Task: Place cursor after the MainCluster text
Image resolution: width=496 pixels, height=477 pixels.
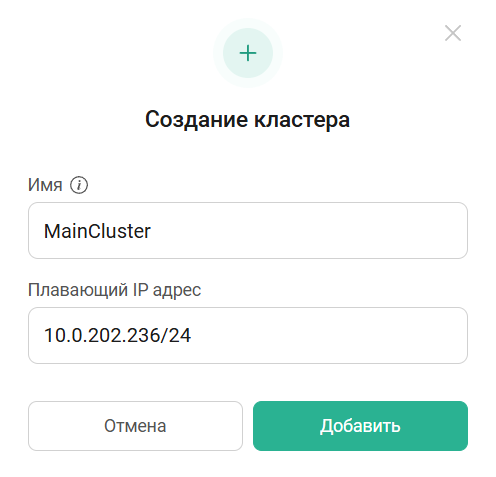Action: tap(152, 231)
